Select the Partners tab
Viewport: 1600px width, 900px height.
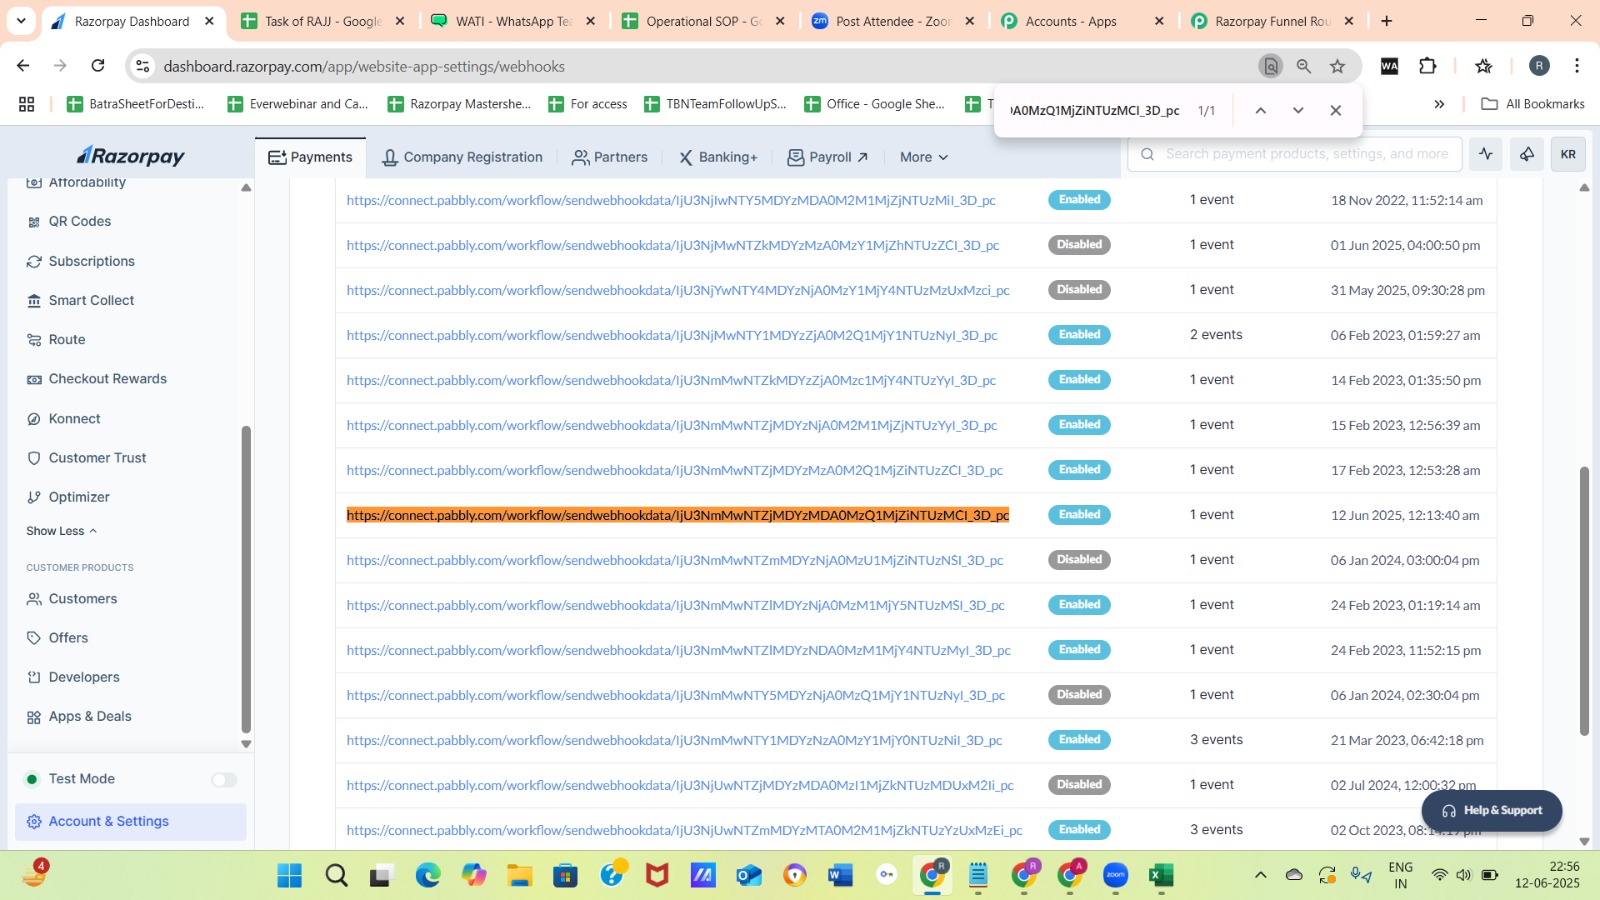[610, 157]
